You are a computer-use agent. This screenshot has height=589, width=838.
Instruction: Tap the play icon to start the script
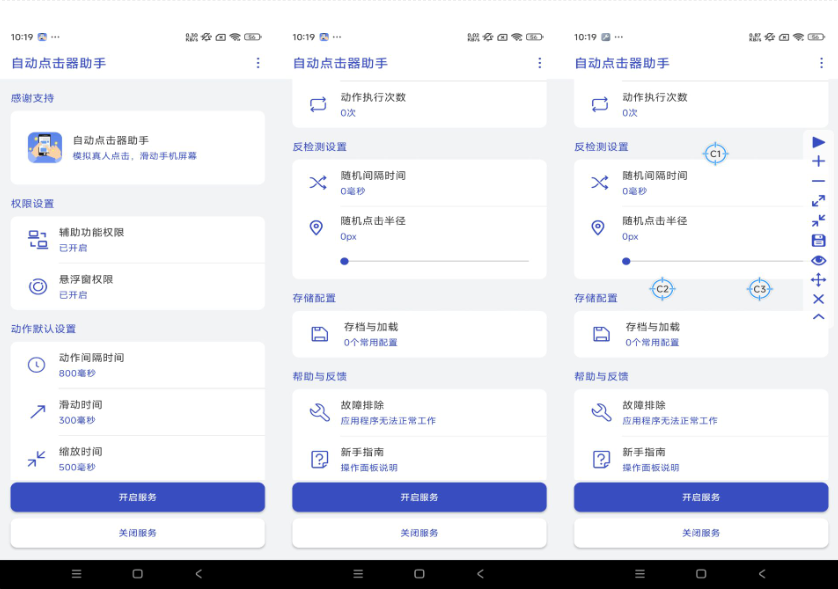pyautogui.click(x=820, y=143)
